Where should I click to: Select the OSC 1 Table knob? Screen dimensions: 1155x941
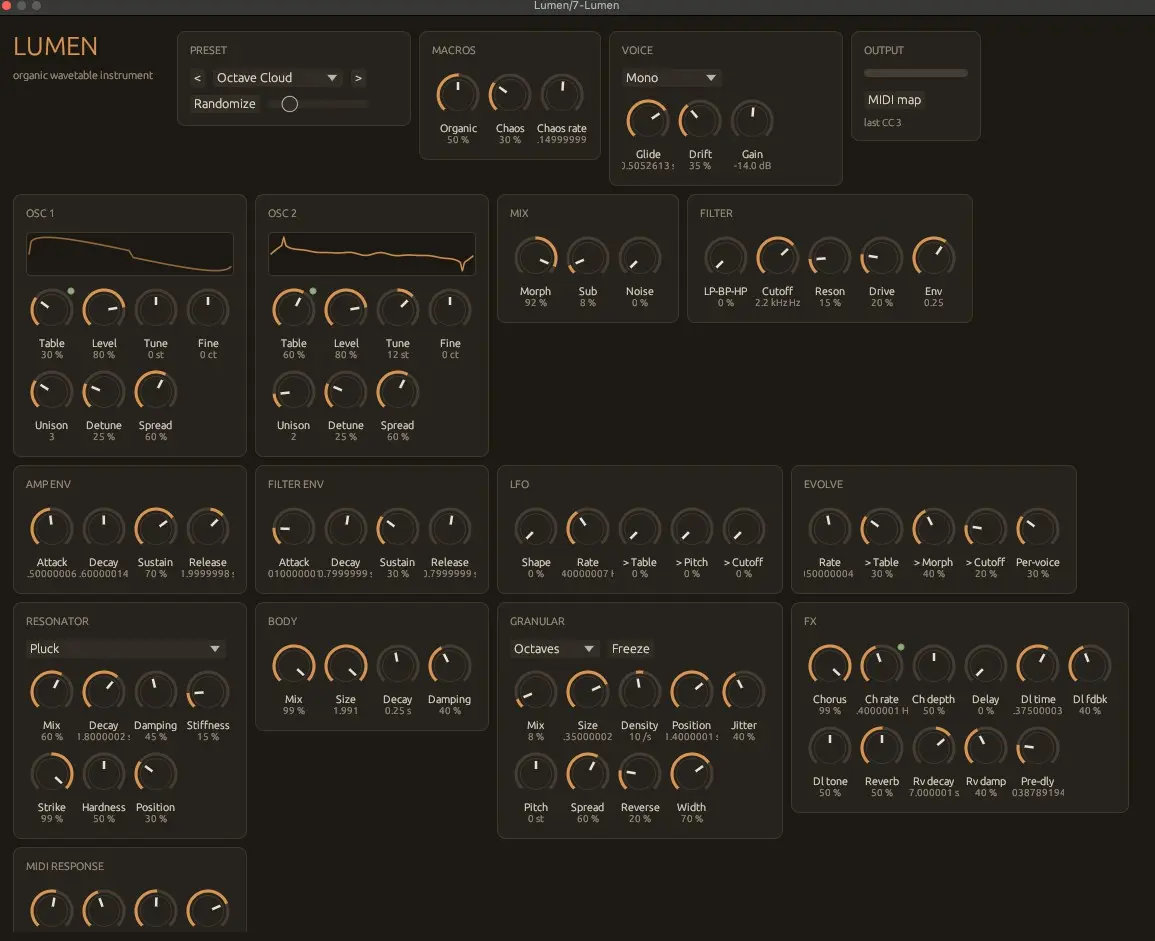tap(52, 309)
